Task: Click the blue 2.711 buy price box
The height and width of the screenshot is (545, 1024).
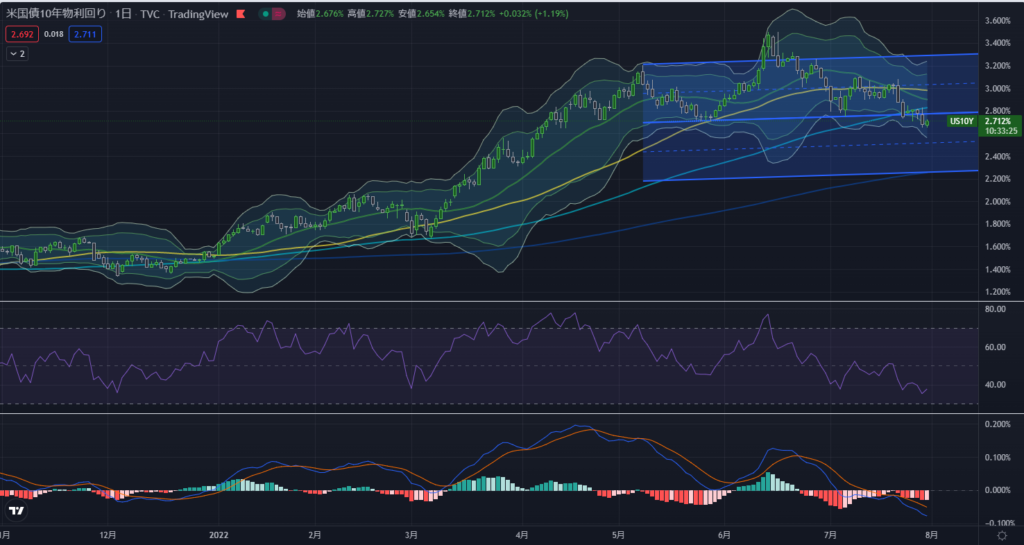Action: pyautogui.click(x=84, y=34)
